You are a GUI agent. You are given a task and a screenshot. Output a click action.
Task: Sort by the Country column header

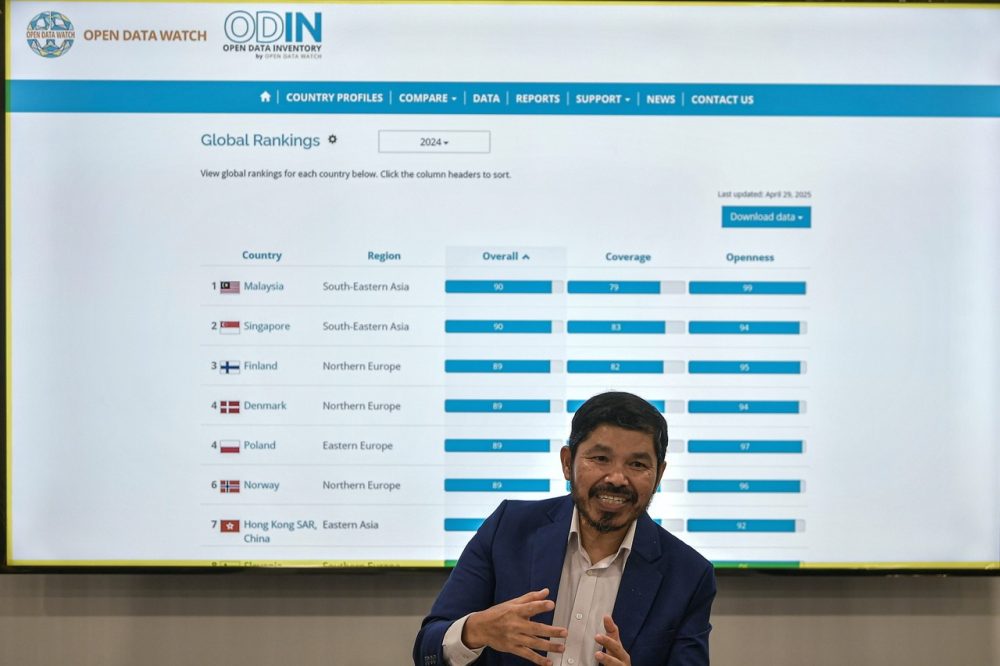261,255
